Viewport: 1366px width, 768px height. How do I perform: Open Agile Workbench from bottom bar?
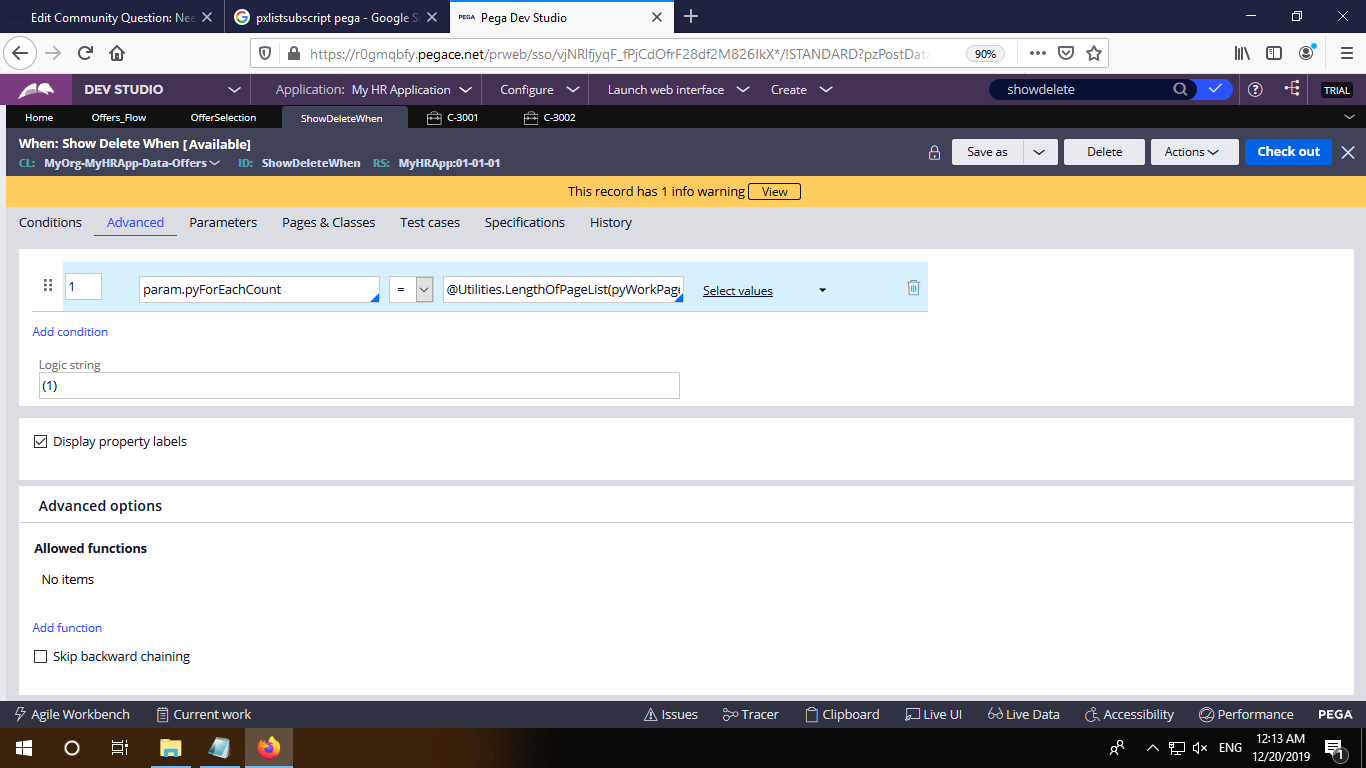[72, 714]
